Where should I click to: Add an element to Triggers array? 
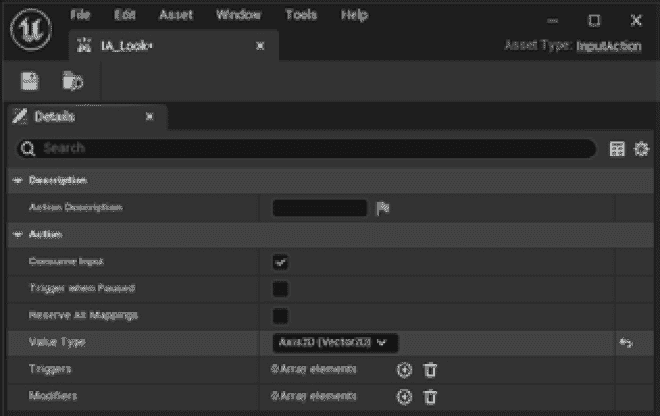pyautogui.click(x=404, y=370)
